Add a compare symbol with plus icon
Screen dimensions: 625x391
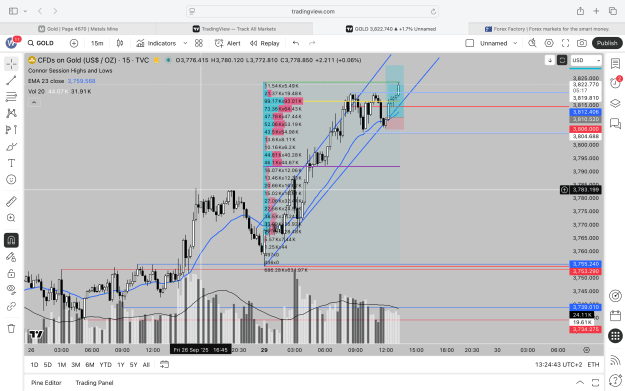[x=74, y=43]
